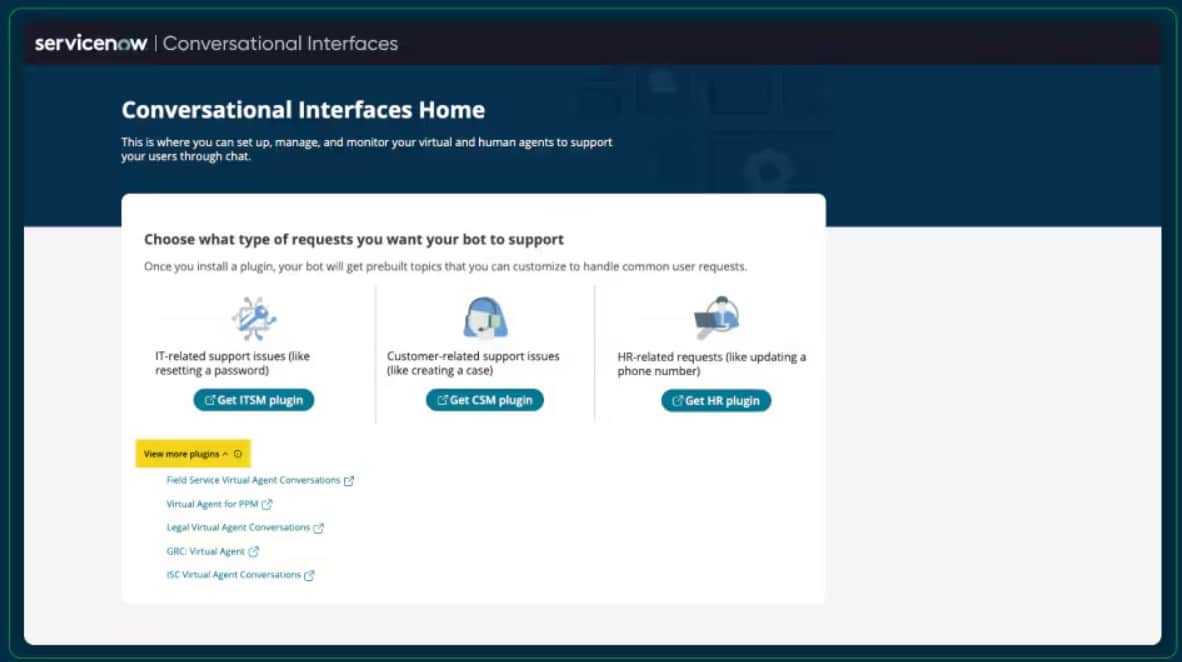This screenshot has width=1182, height=662.
Task: Click the servicenow logo in the header
Action: [x=90, y=43]
